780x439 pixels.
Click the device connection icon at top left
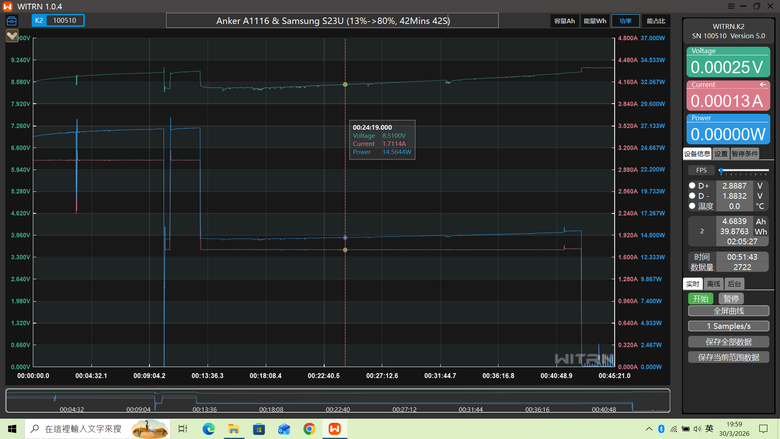tap(11, 21)
